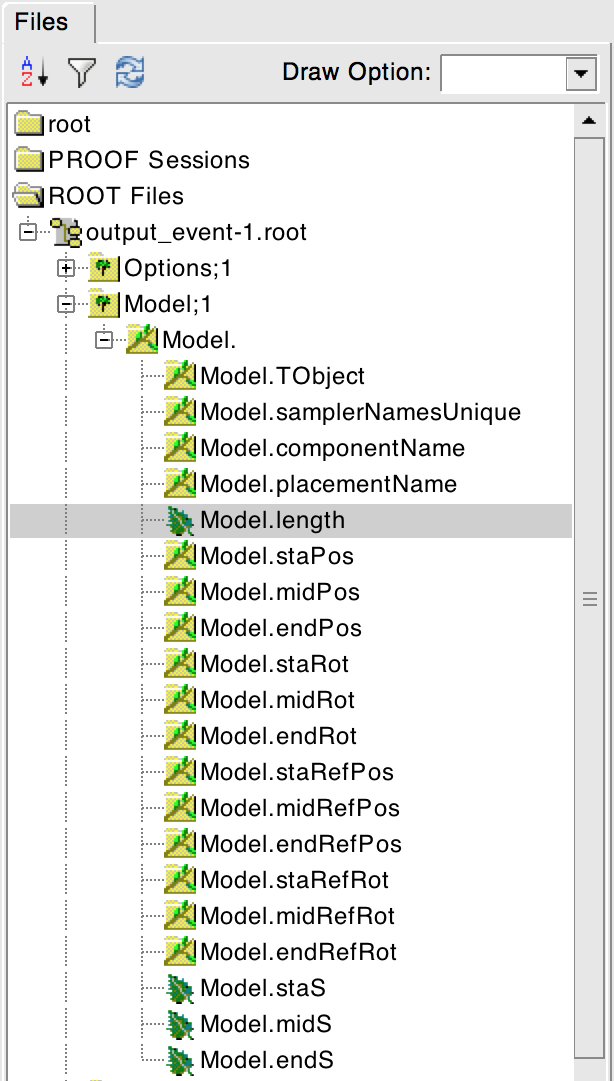Viewport: 614px width, 1081px height.
Task: Select the Model.endRot label
Action: [278, 736]
